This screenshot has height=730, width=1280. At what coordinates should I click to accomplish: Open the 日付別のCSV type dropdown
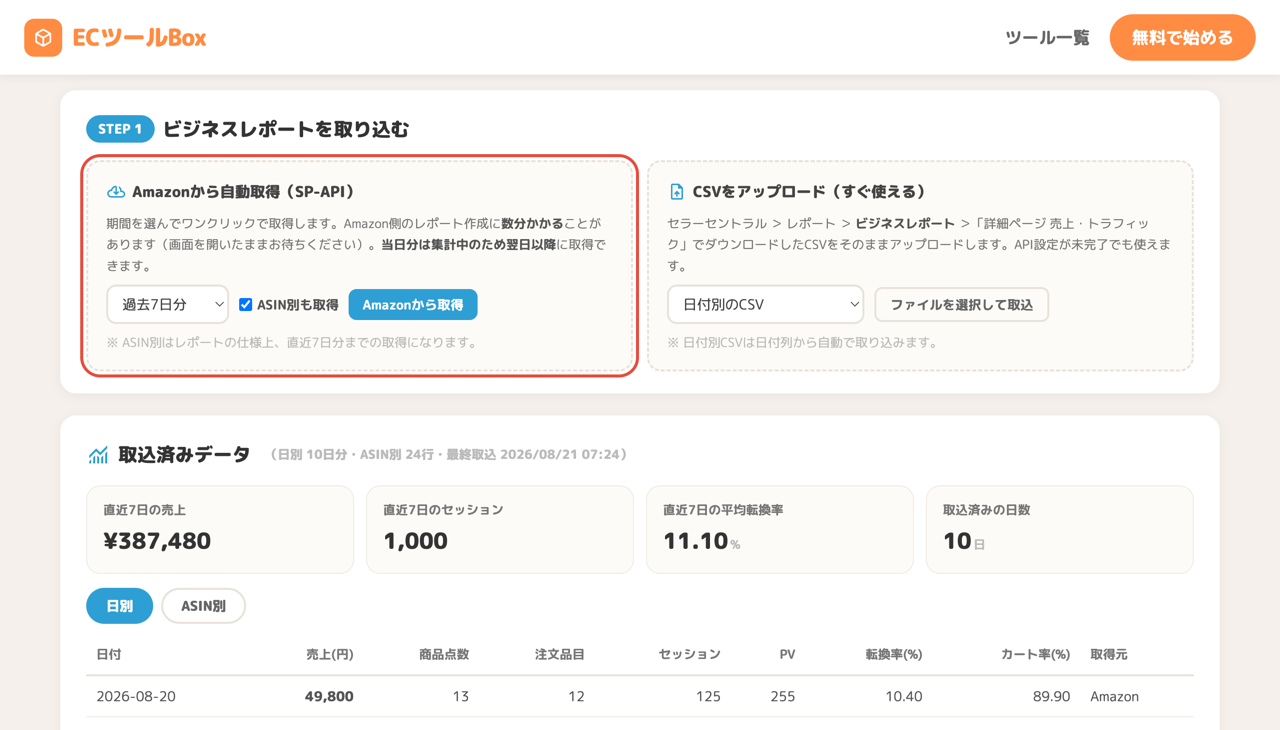(x=766, y=305)
